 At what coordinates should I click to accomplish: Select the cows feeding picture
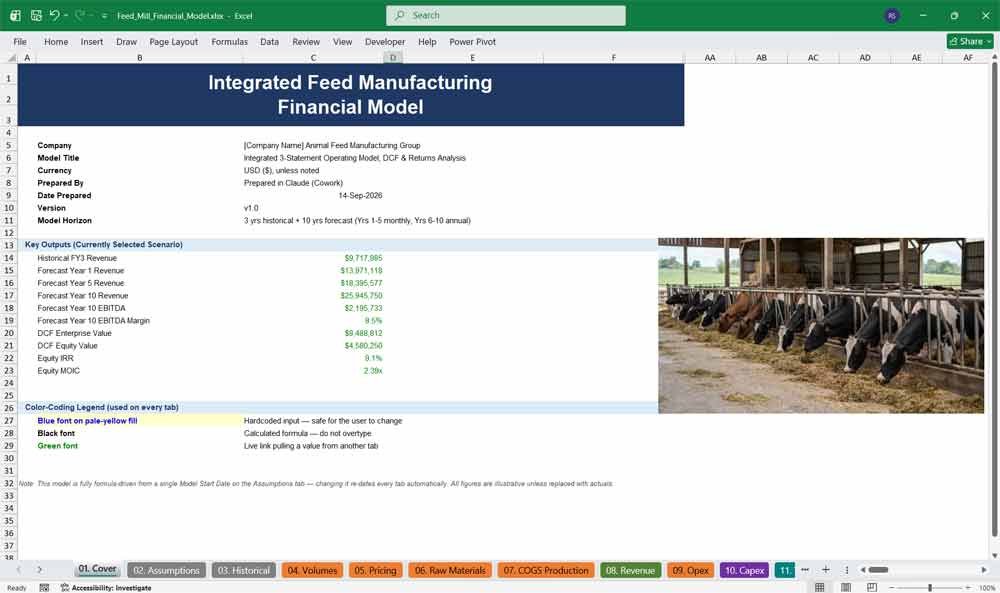click(821, 326)
